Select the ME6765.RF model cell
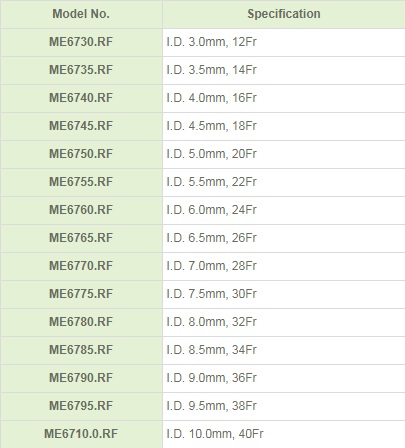Viewport: 405px width, 448px height. pos(81,238)
